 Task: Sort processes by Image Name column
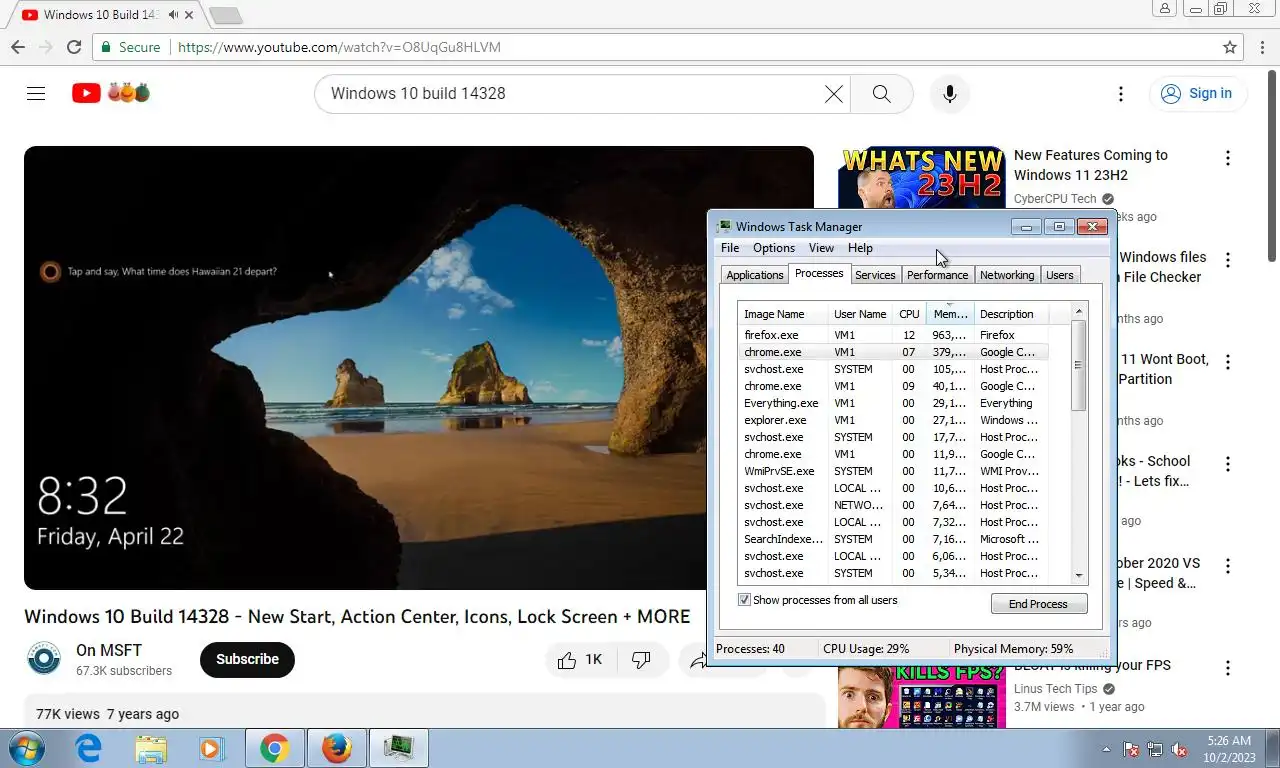(784, 314)
